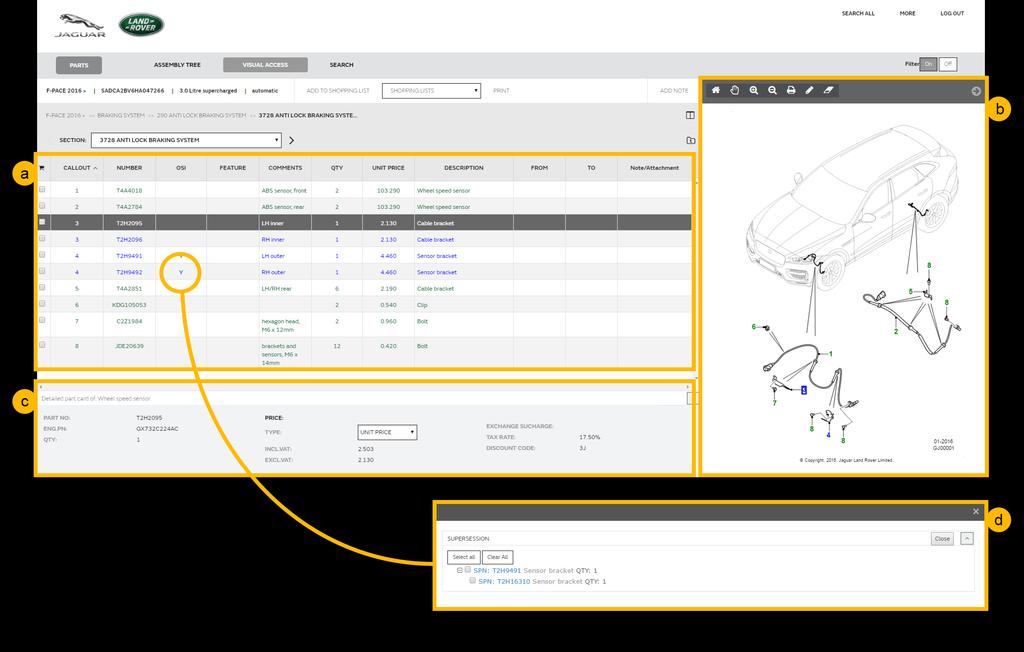
Task: Switch the filter toggle to On
Action: click(x=928, y=64)
